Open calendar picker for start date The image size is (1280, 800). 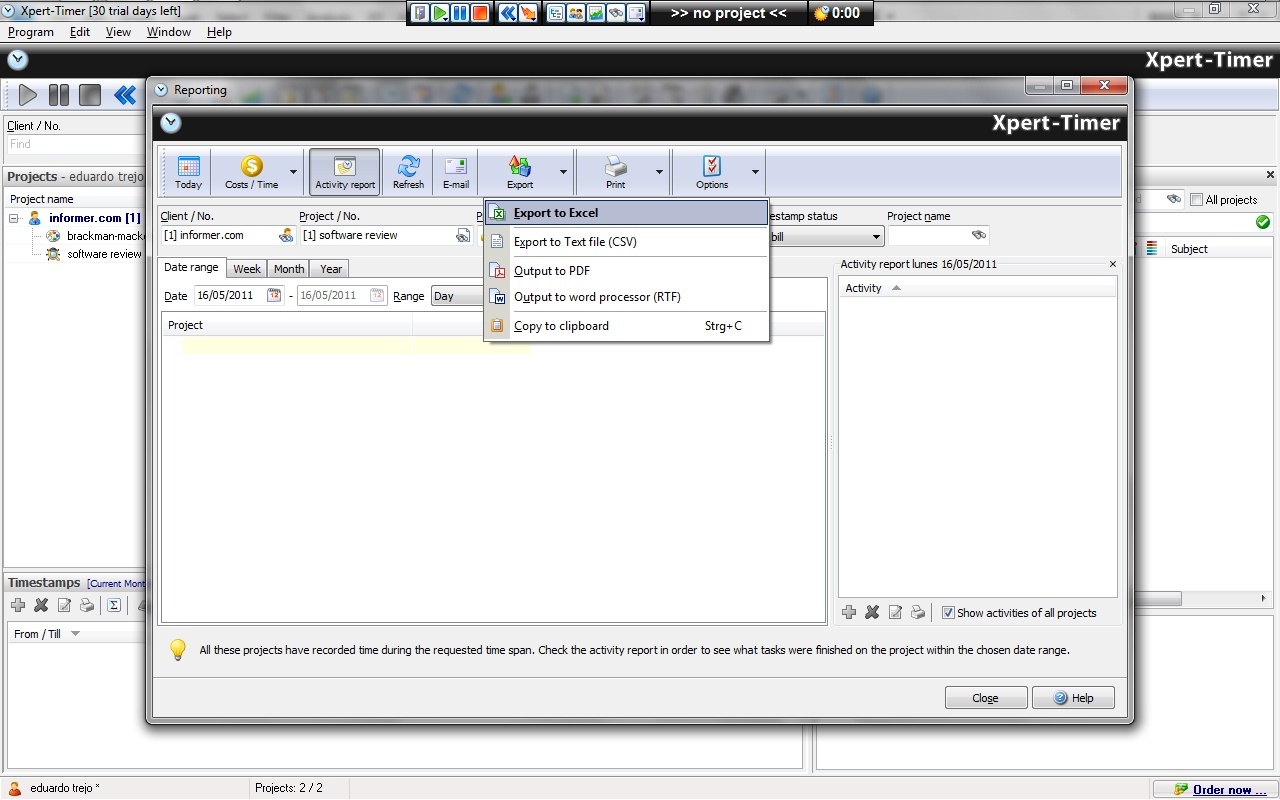pos(274,295)
